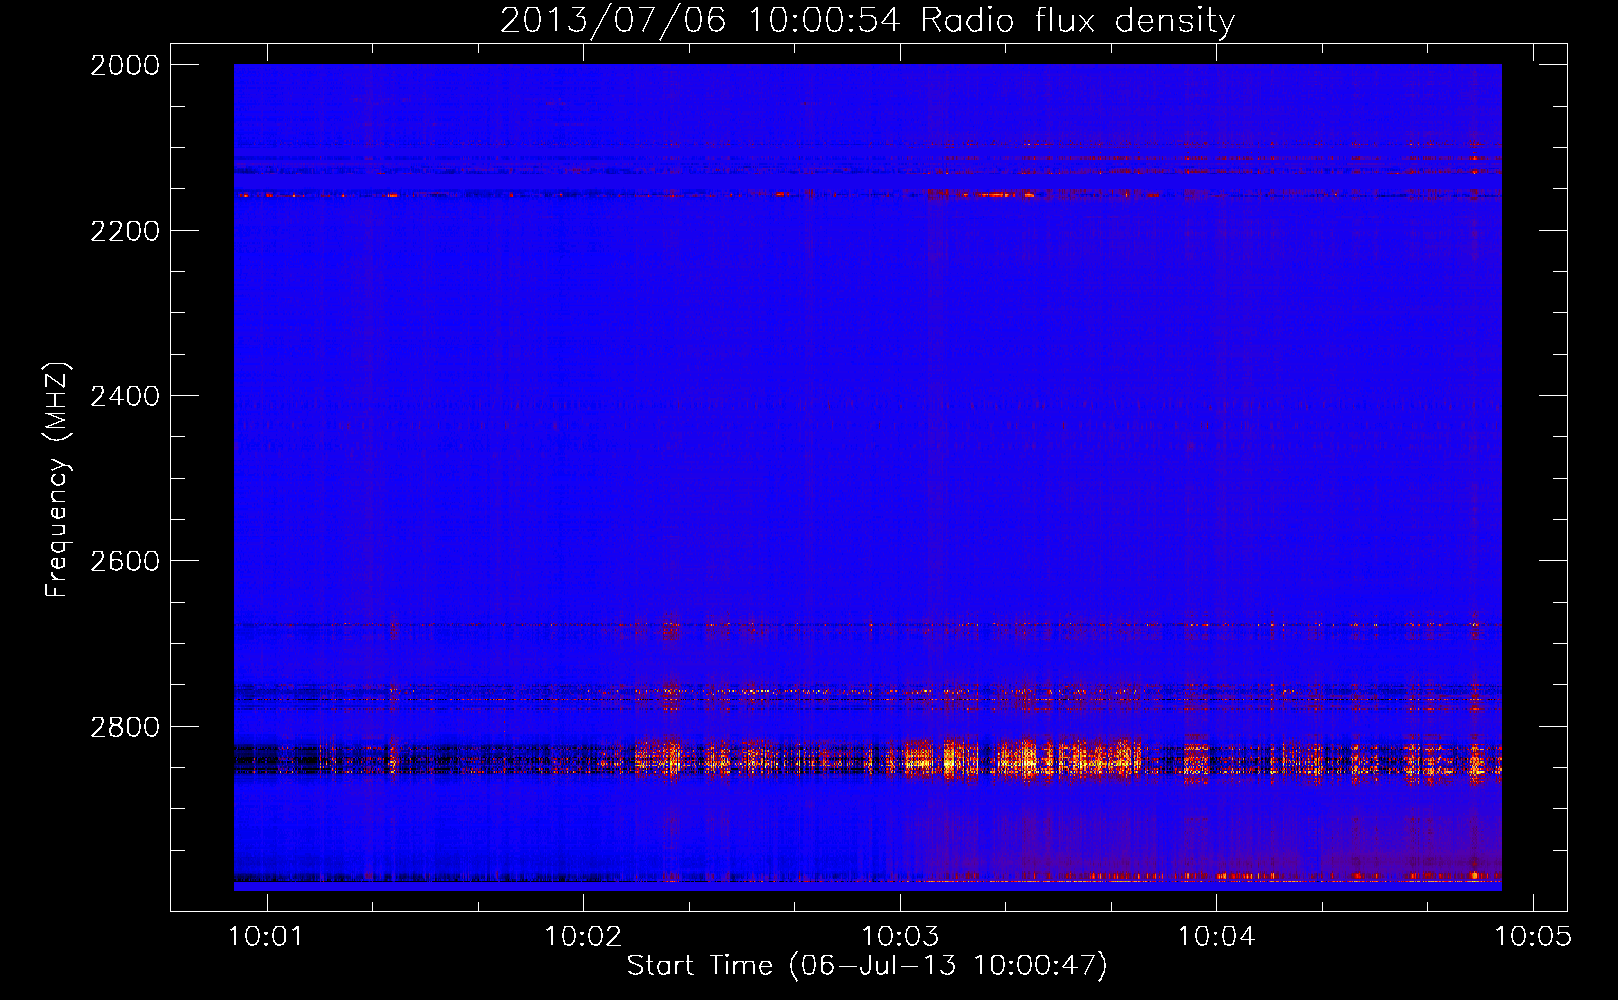Image resolution: width=1618 pixels, height=1000 pixels.
Task: Click the 10:01 time tick label
Action: tap(266, 936)
